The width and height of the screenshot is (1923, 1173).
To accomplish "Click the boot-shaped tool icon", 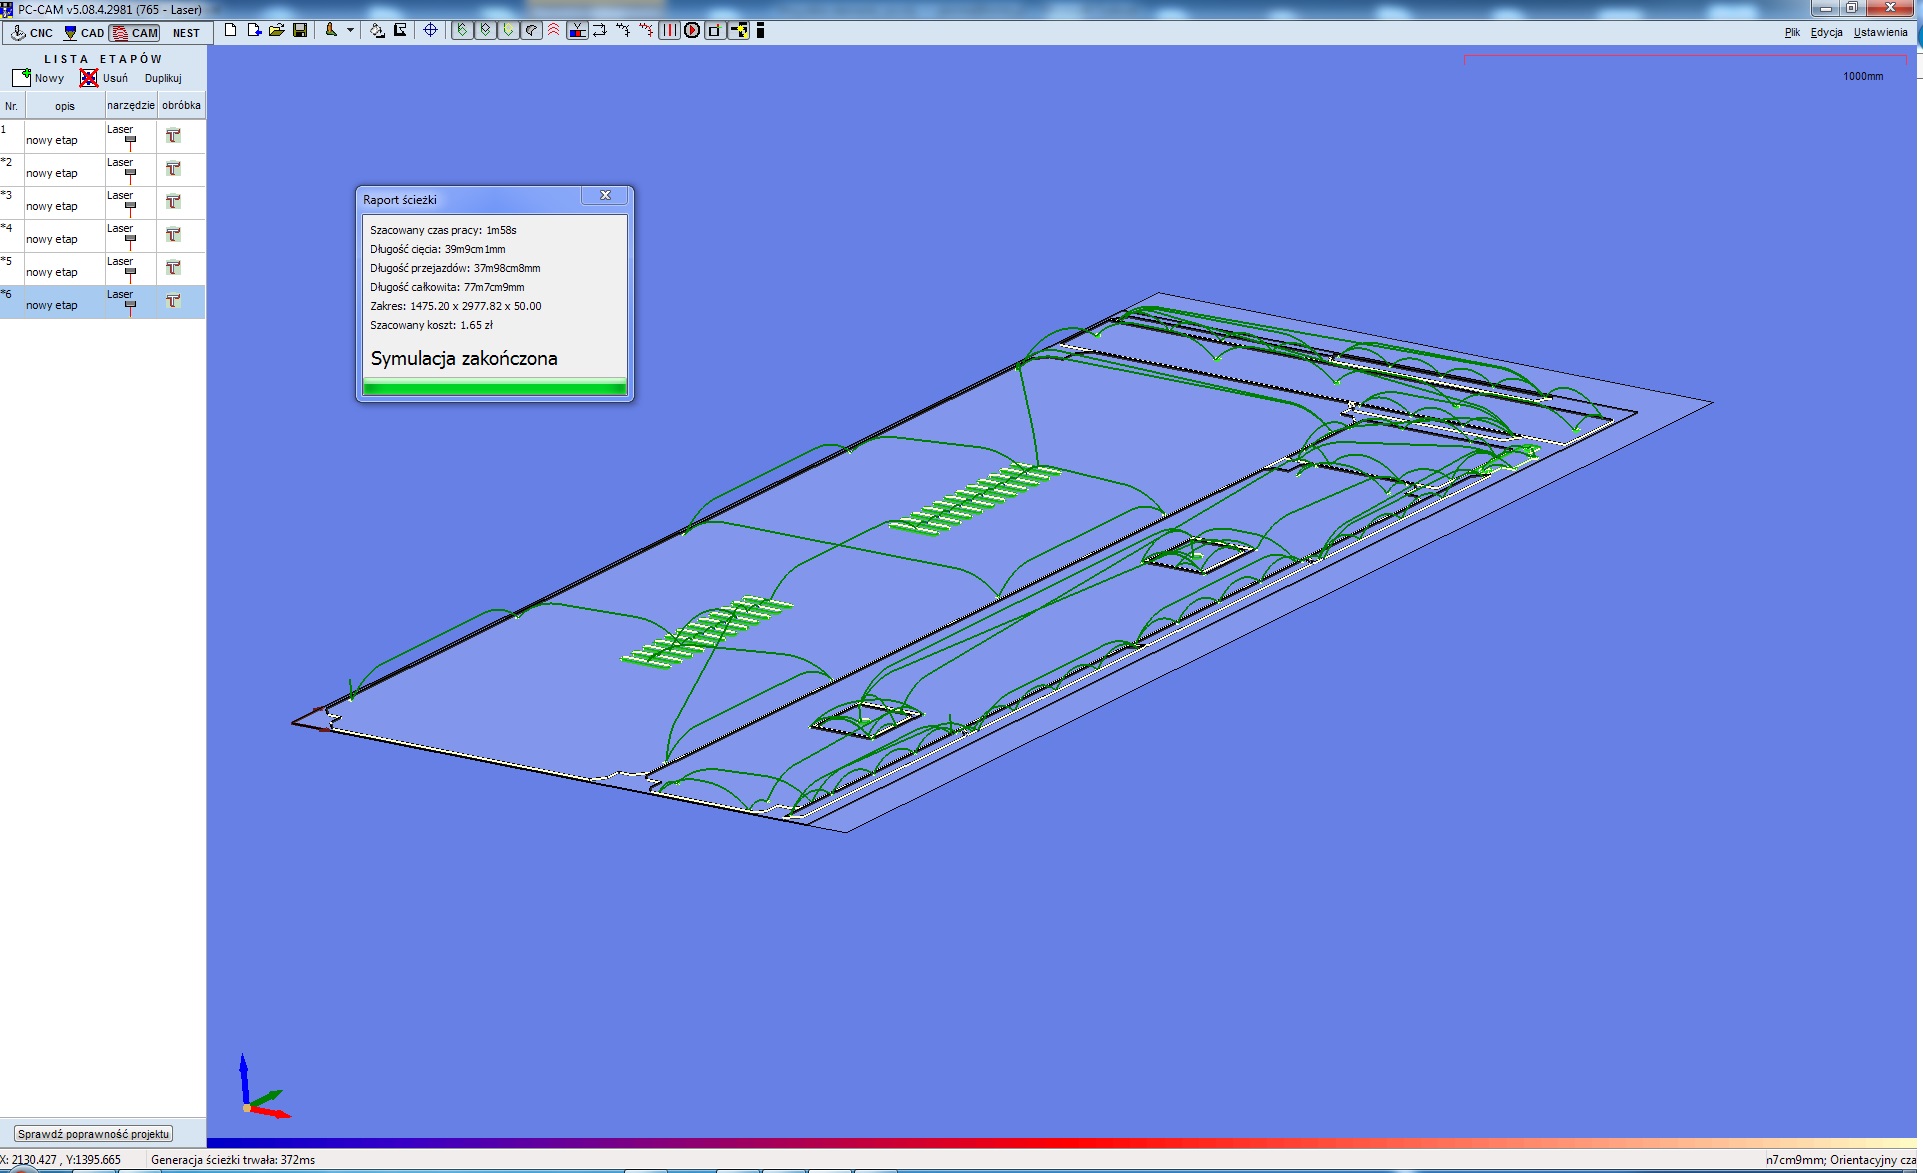I will (x=331, y=30).
